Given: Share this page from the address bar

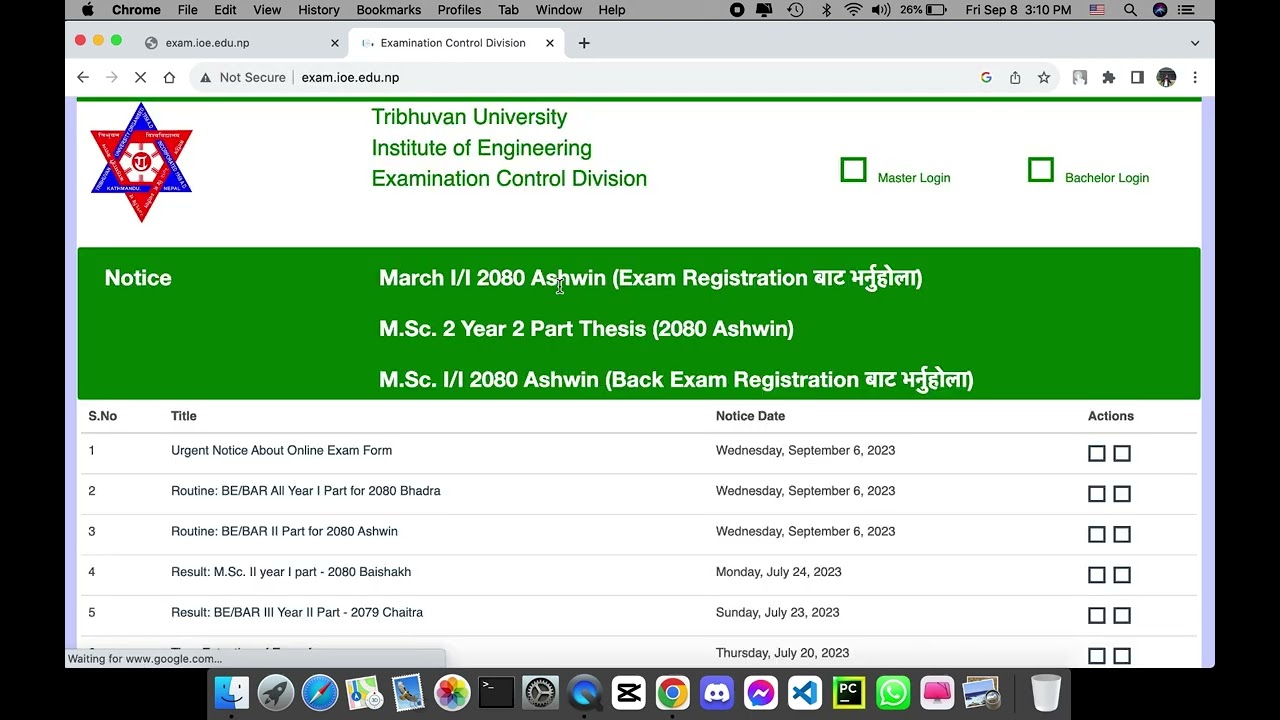Looking at the screenshot, I should pyautogui.click(x=1015, y=77).
